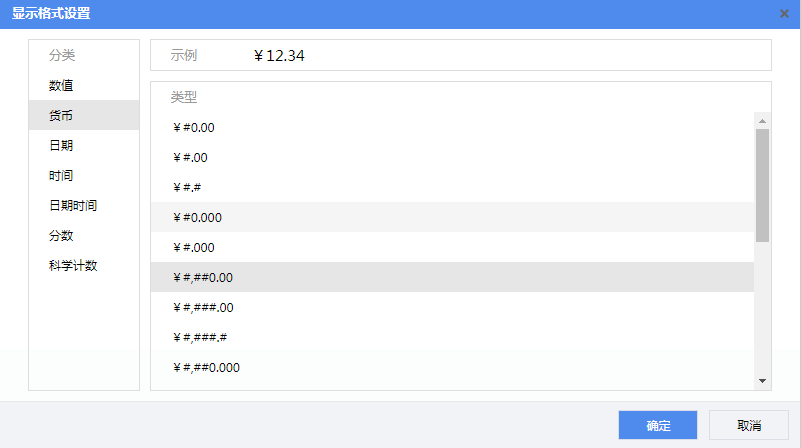Pick the ¥#.# format type
This screenshot has width=801, height=448.
187,187
